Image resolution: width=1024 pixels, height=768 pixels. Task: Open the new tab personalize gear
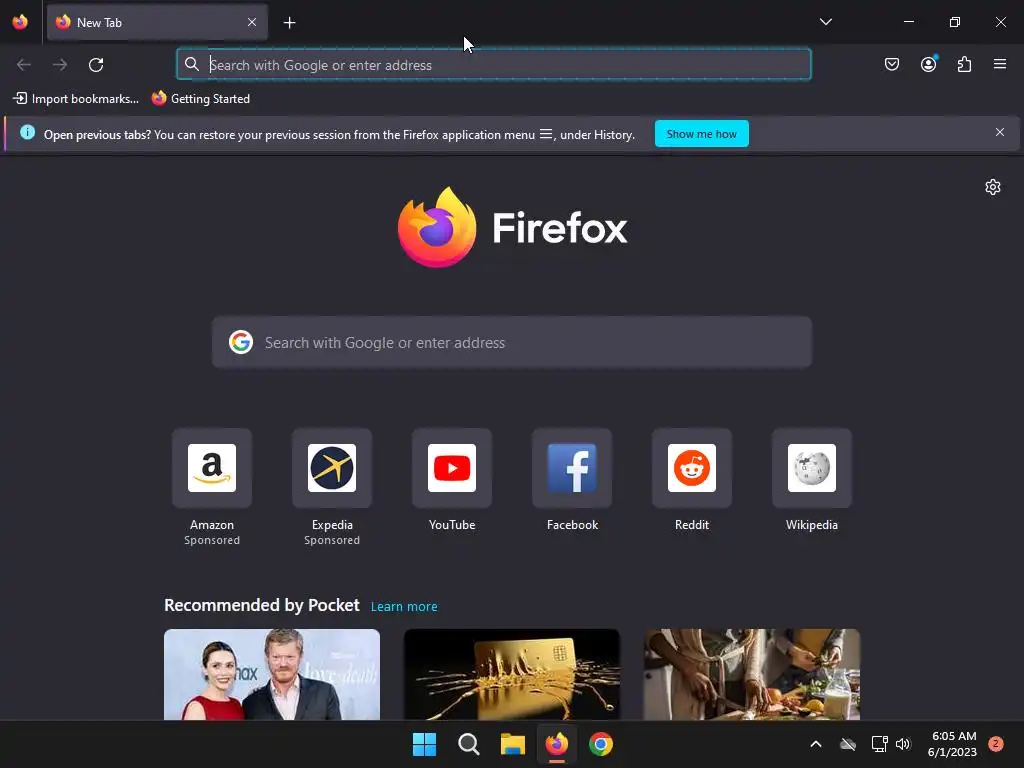click(993, 187)
